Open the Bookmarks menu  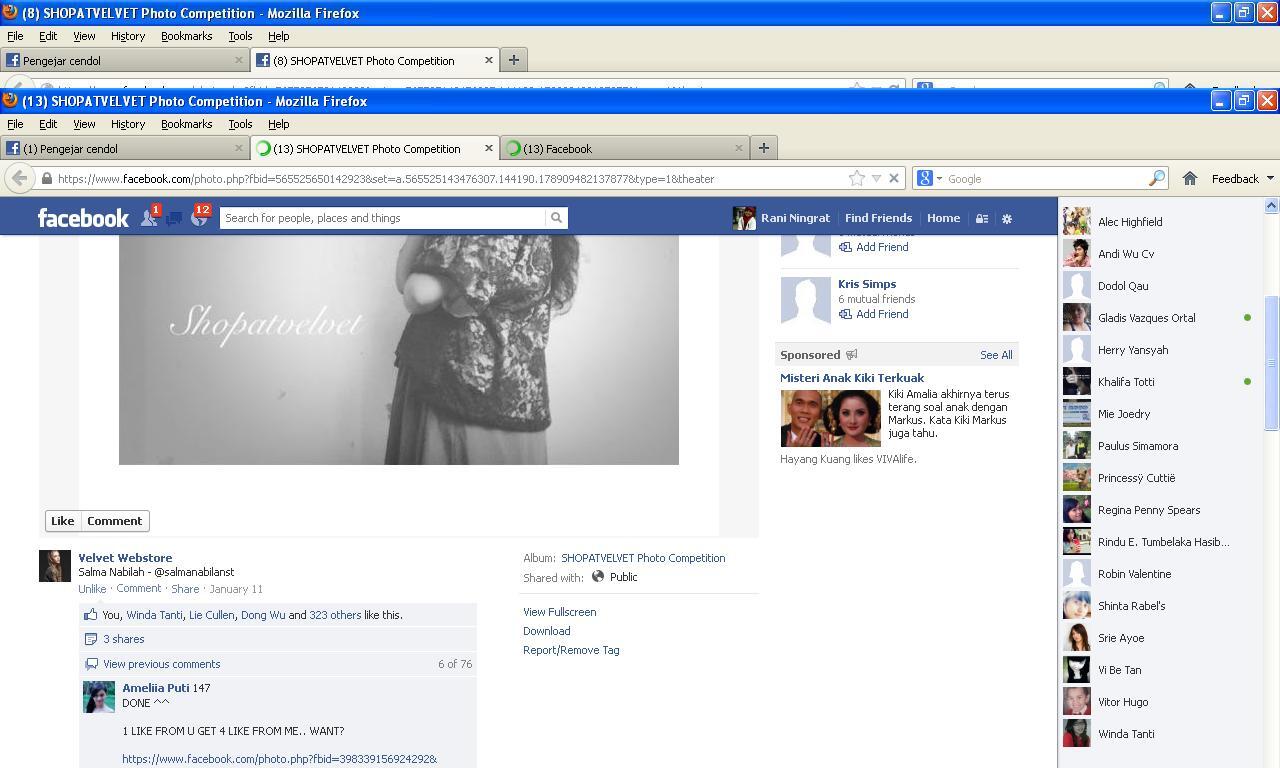point(187,124)
